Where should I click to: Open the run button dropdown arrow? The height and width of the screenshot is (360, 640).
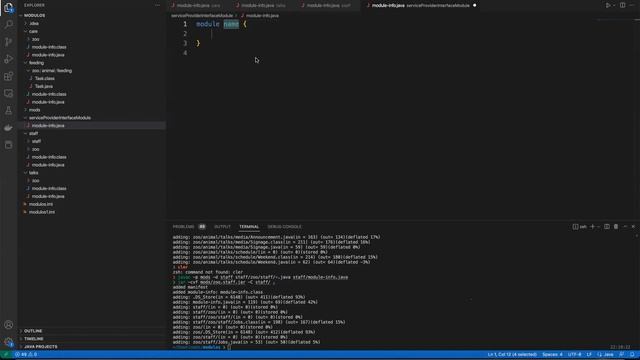click(613, 5)
